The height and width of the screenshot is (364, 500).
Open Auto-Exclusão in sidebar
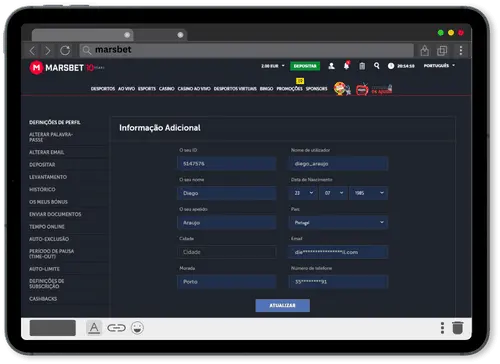coord(49,239)
